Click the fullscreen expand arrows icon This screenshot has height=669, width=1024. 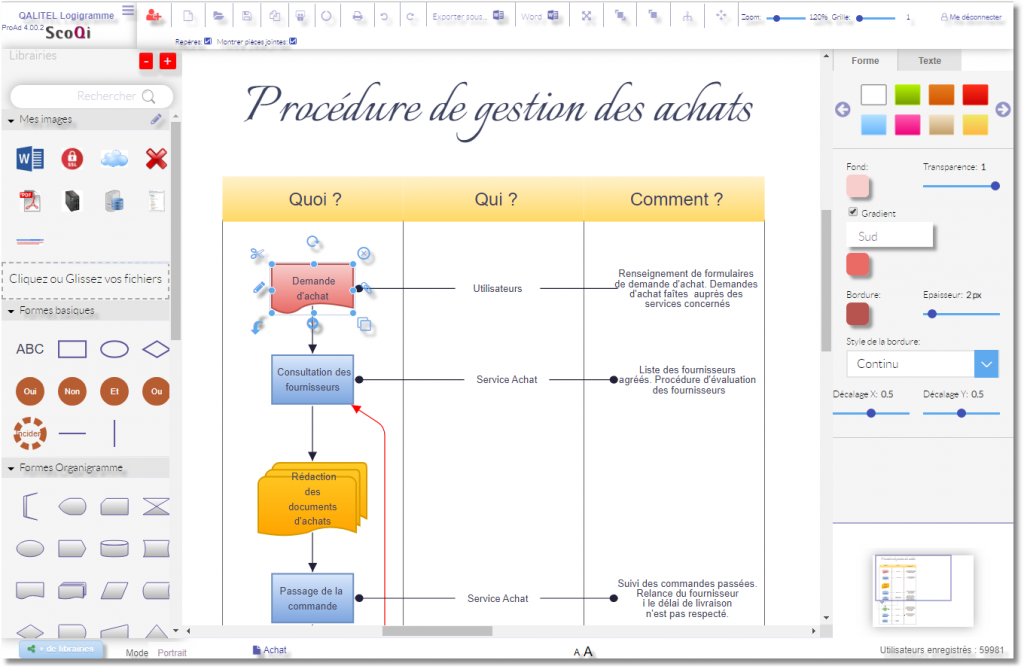(x=586, y=16)
